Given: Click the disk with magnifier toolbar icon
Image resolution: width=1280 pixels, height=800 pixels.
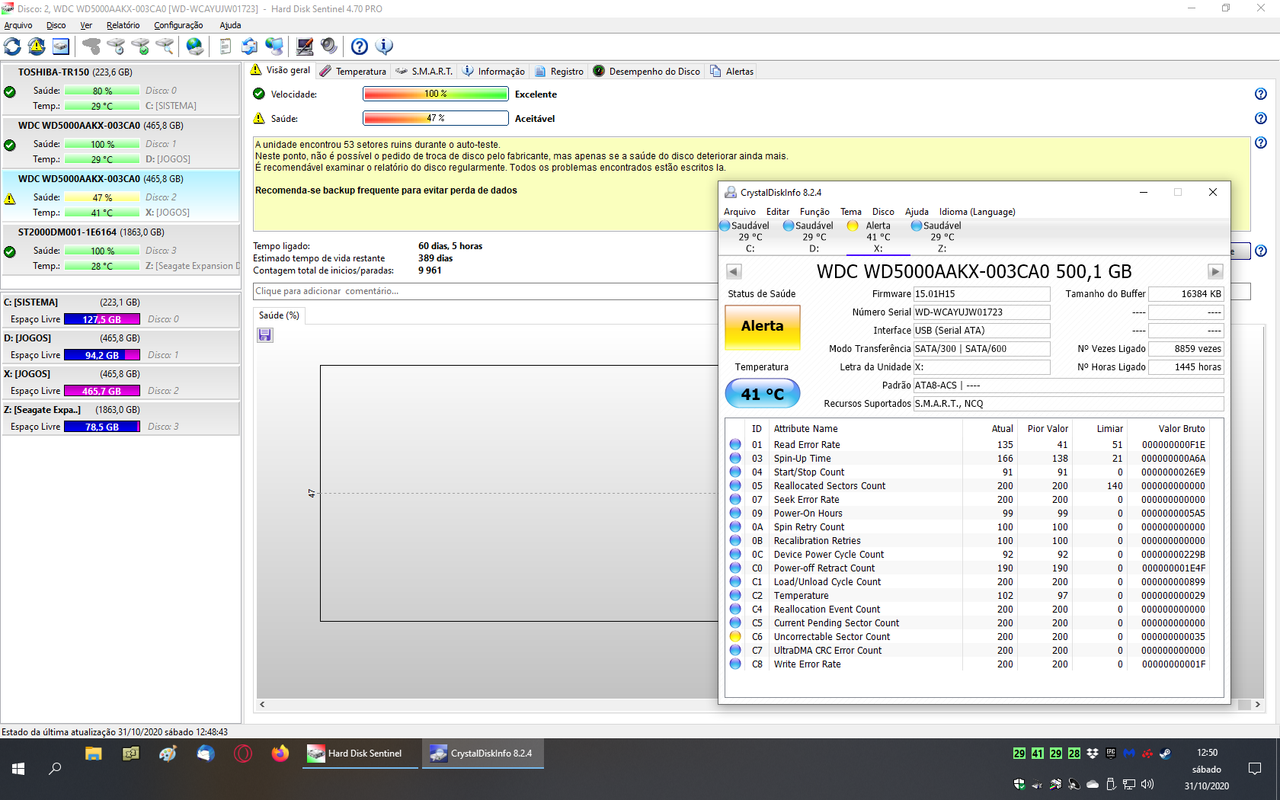Looking at the screenshot, I should click(165, 46).
